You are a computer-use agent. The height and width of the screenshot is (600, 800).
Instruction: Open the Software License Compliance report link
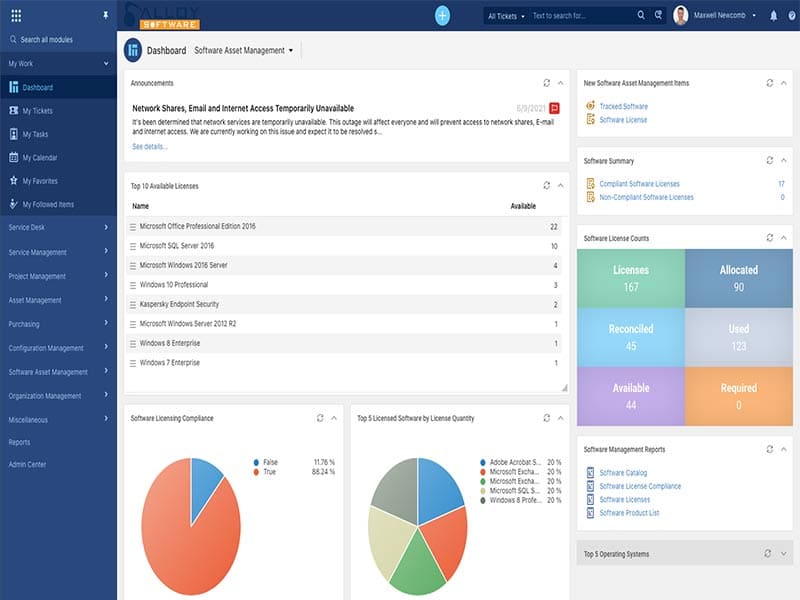pos(640,486)
